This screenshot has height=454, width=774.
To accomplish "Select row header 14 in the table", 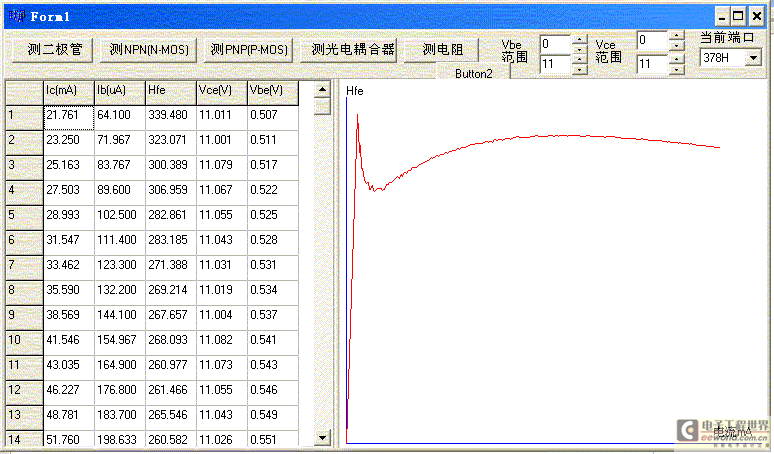I will [24, 438].
